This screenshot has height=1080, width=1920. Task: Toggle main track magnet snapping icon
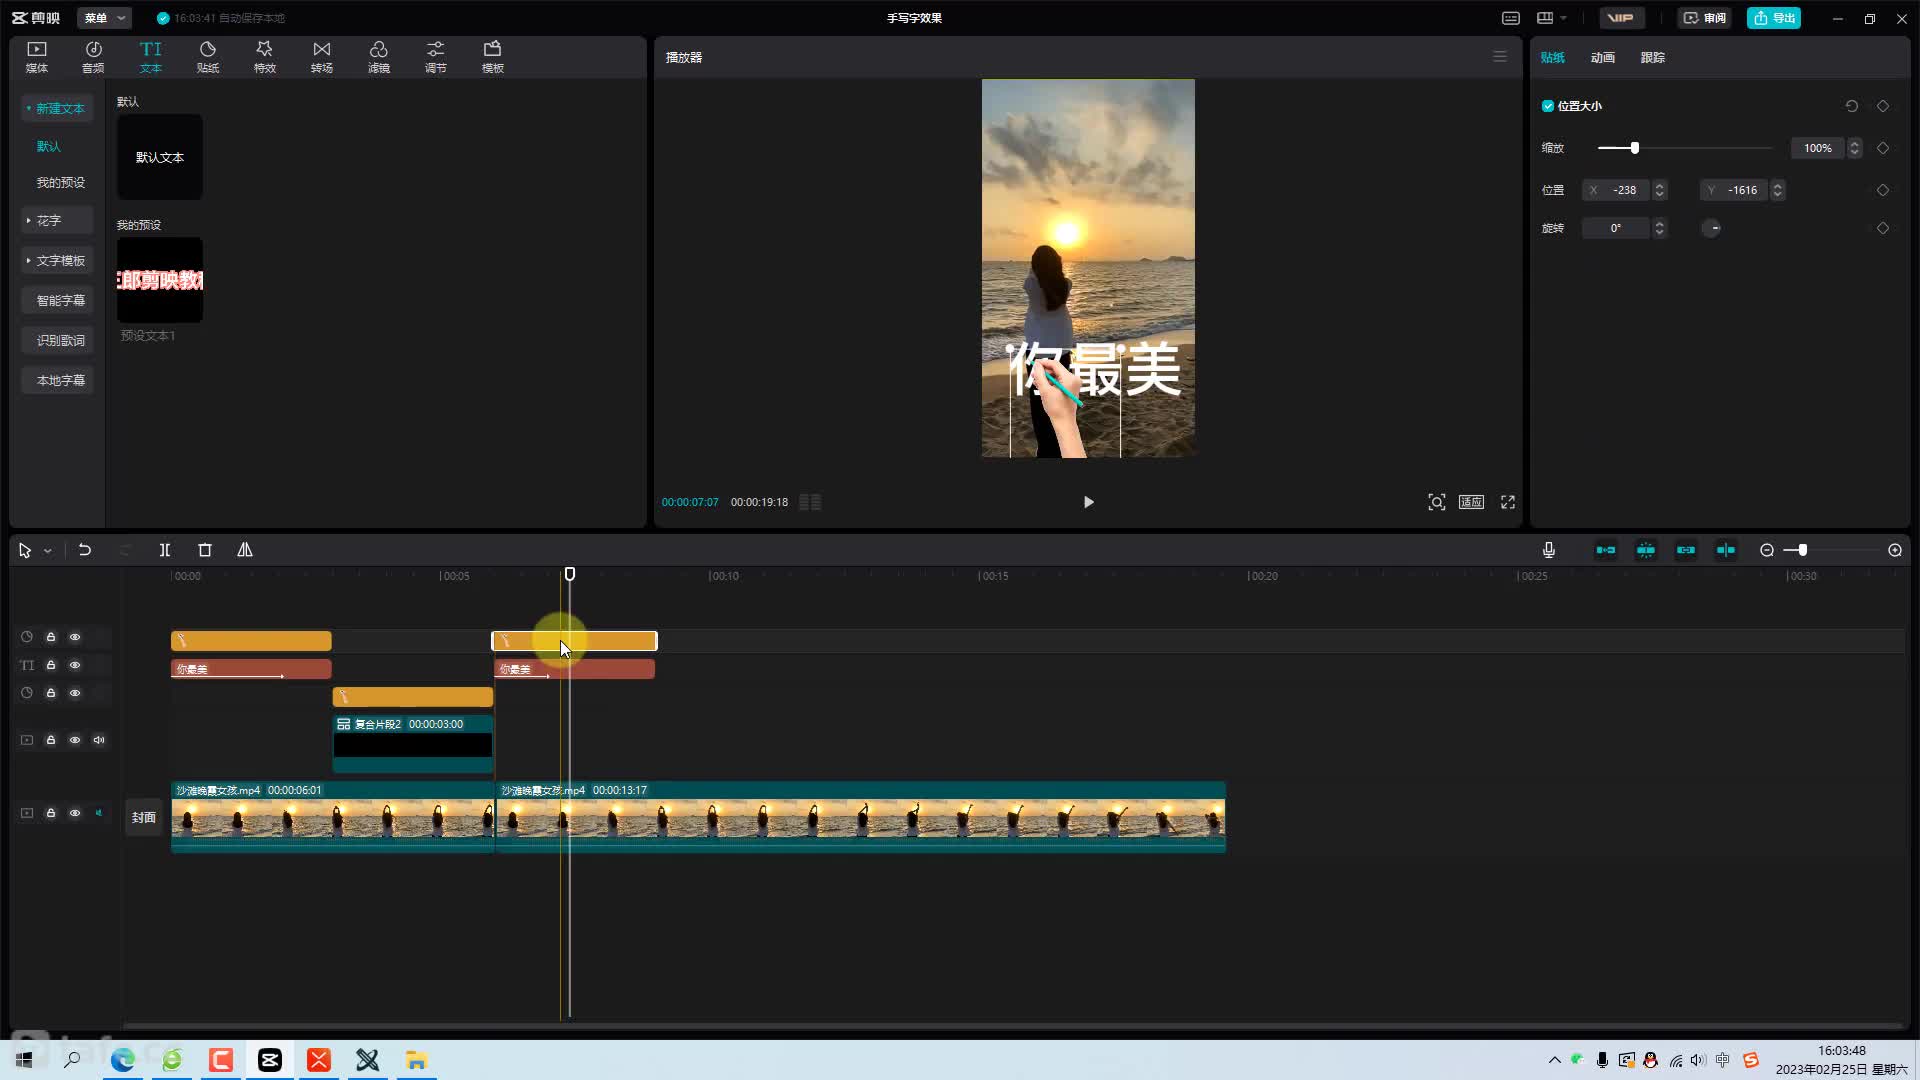pos(1606,550)
